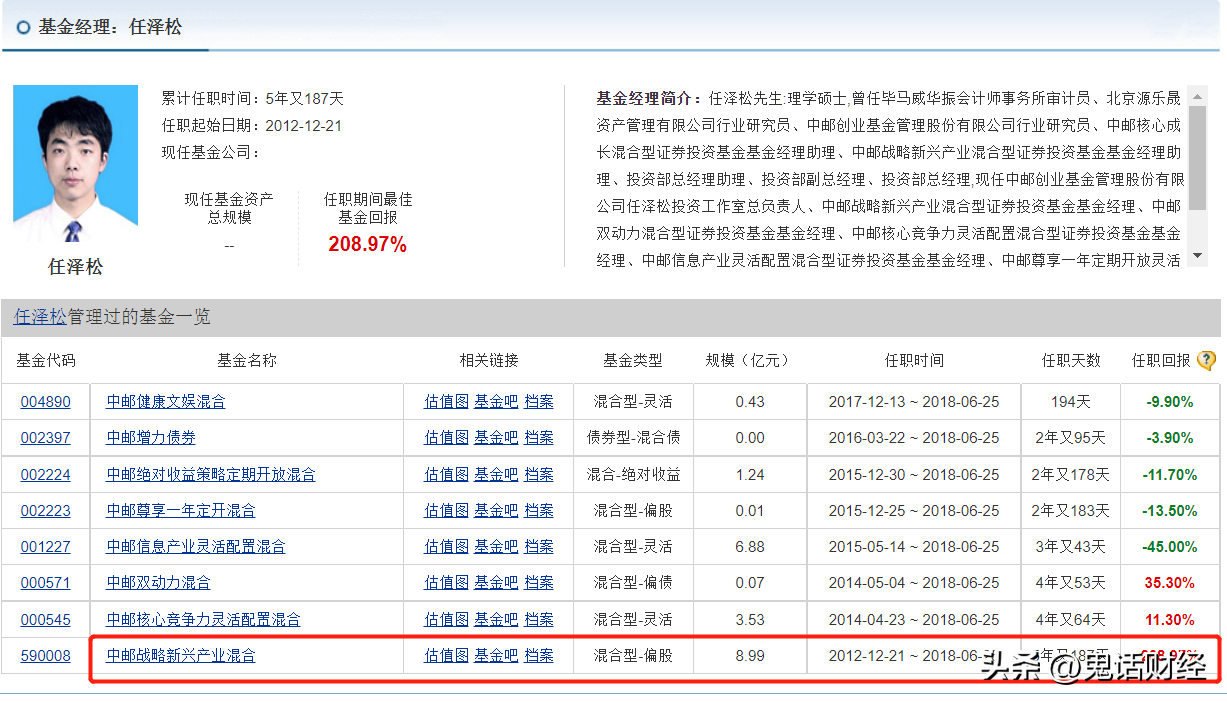Screen dimensions: 1227x703
Task: Click the 208.97% best return figure
Action: tap(367, 245)
